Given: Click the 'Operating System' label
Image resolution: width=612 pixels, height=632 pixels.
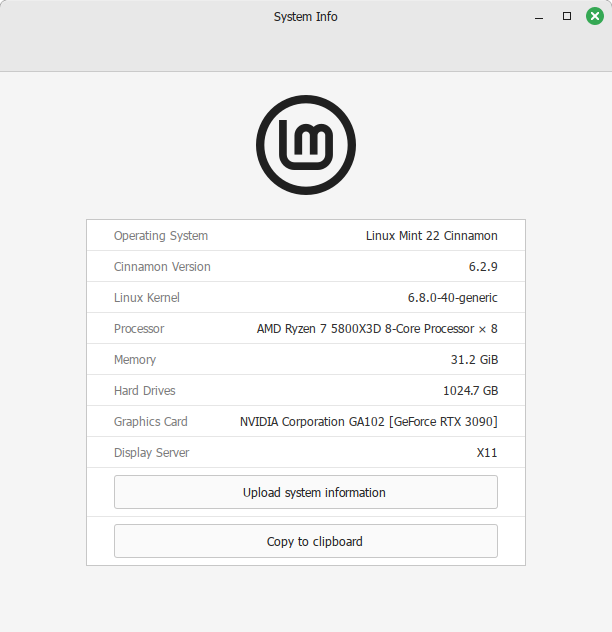Looking at the screenshot, I should click(161, 236).
